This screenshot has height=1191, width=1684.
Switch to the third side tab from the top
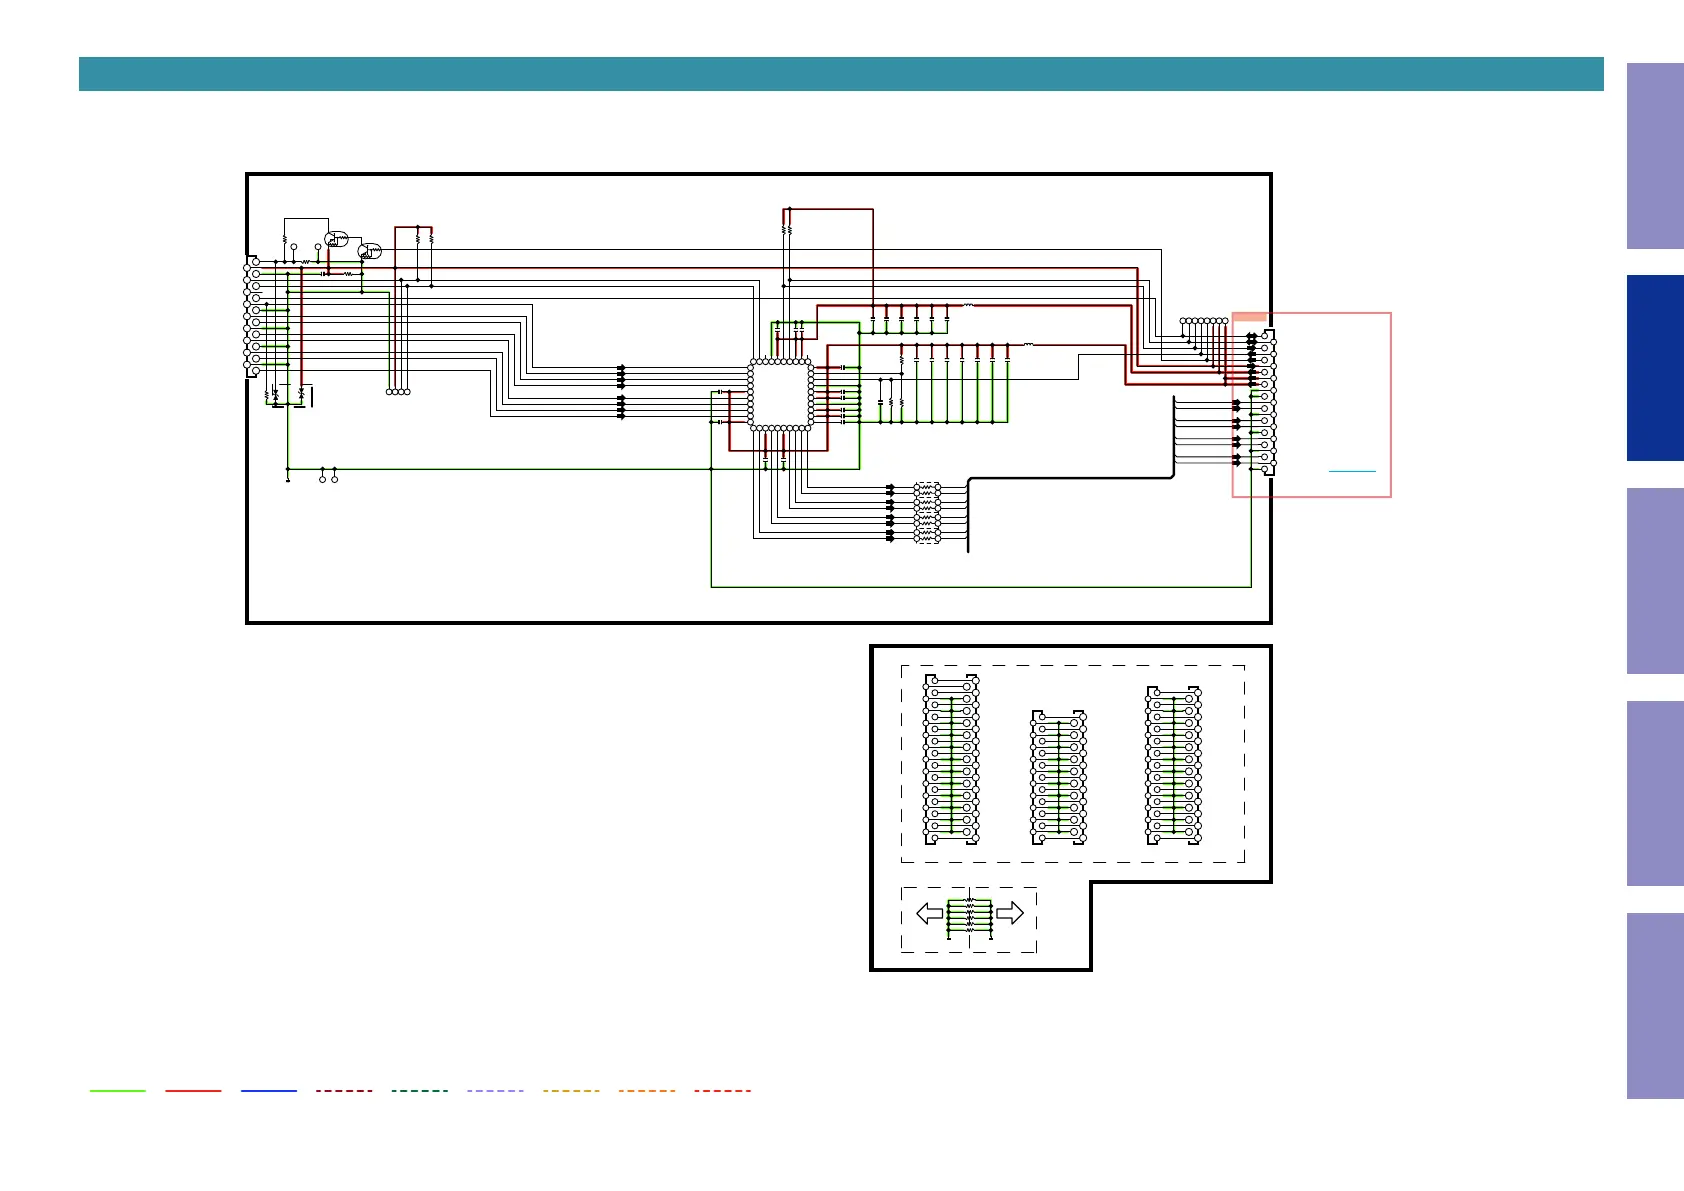pos(1654,581)
